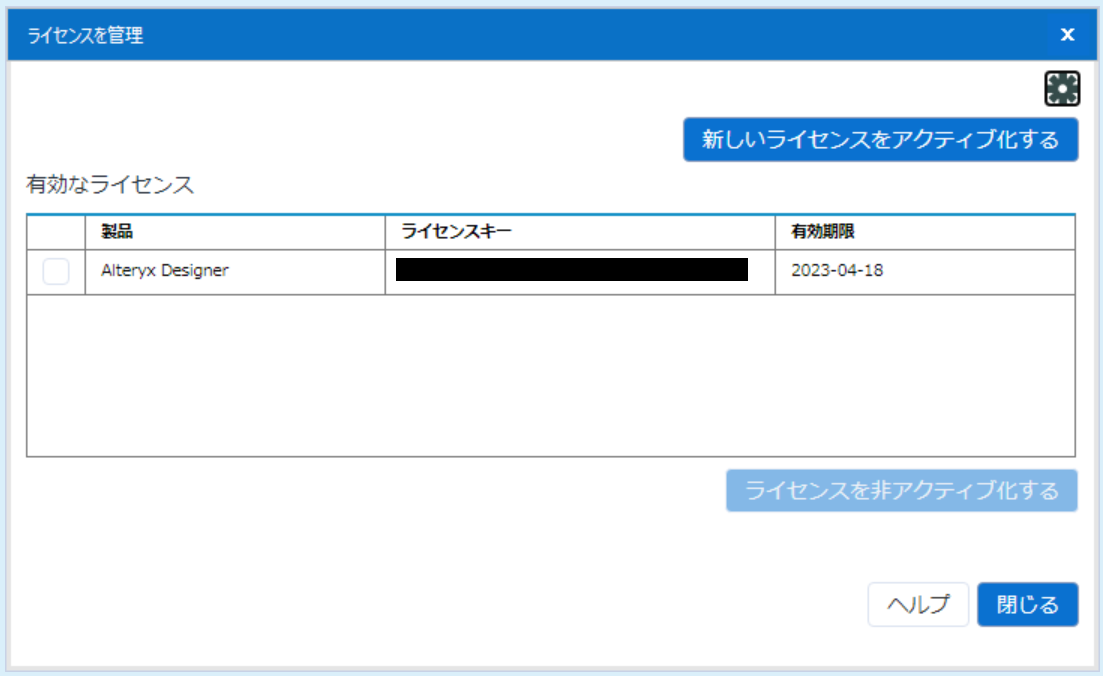Activate a new license via the blue button
1103x676 pixels.
click(880, 140)
